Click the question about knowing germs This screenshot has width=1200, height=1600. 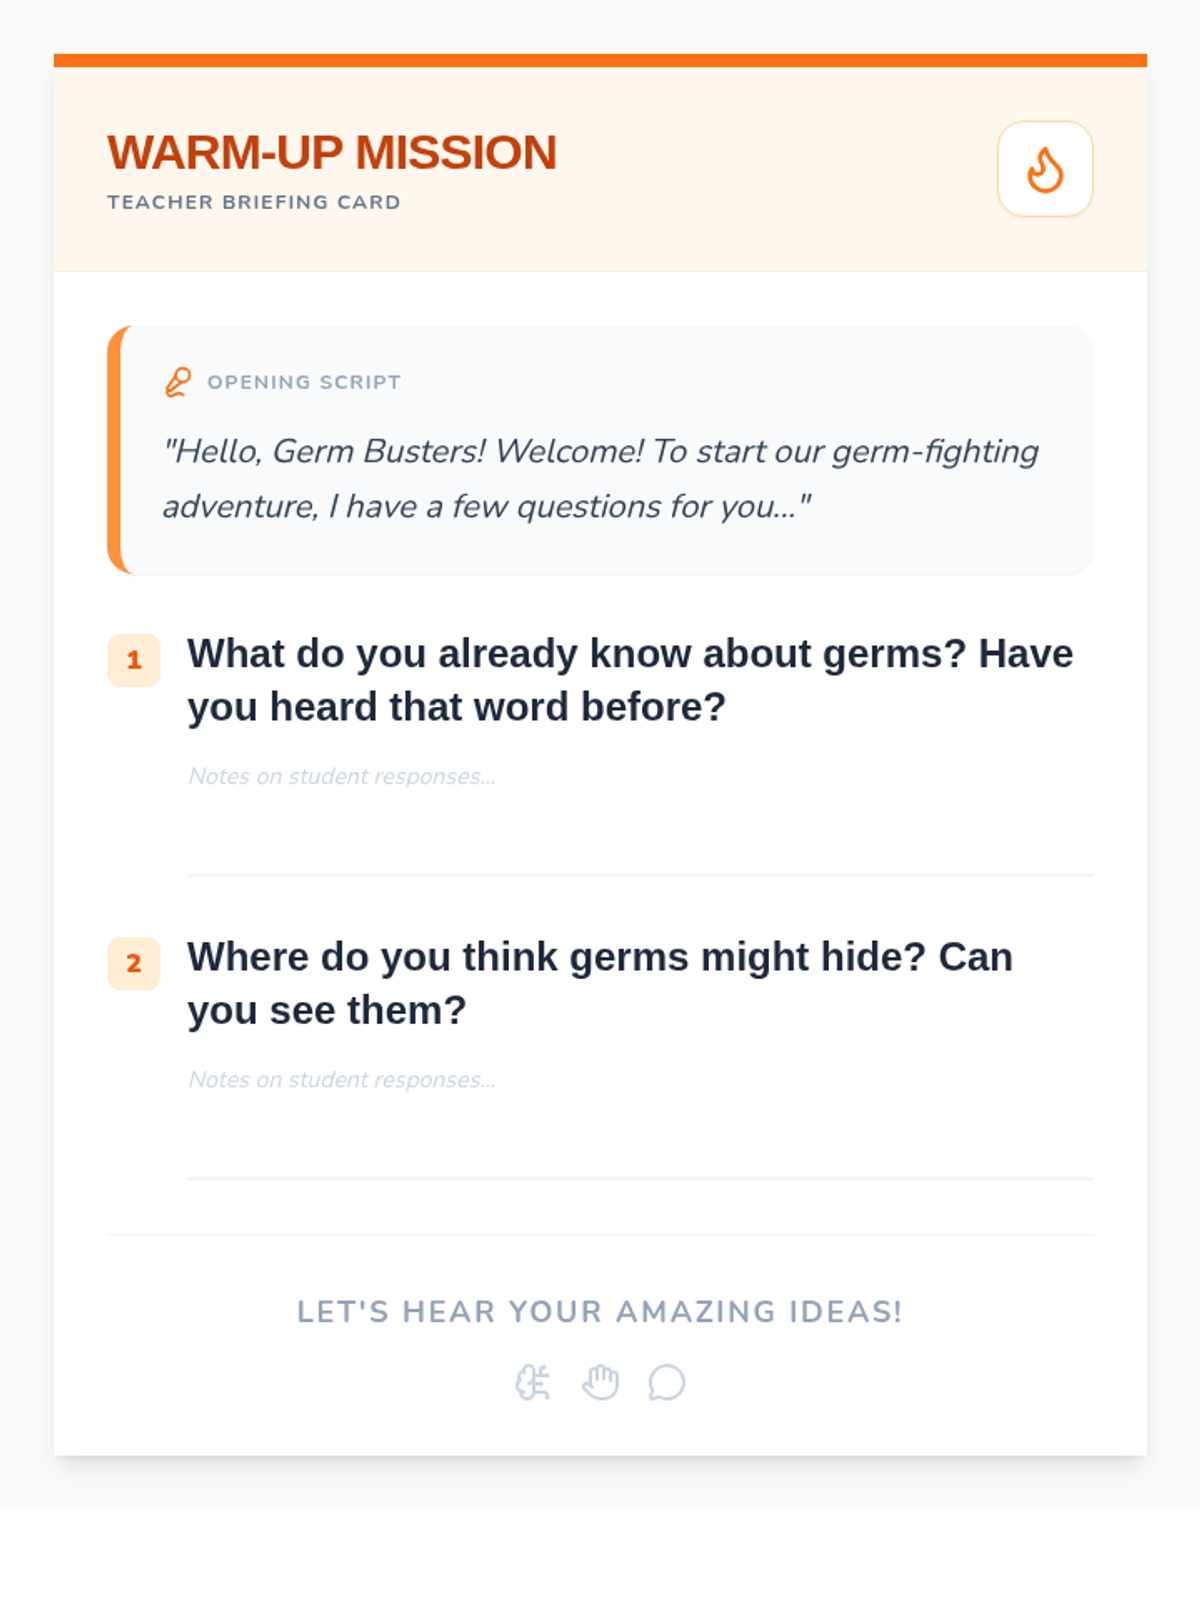click(x=630, y=680)
